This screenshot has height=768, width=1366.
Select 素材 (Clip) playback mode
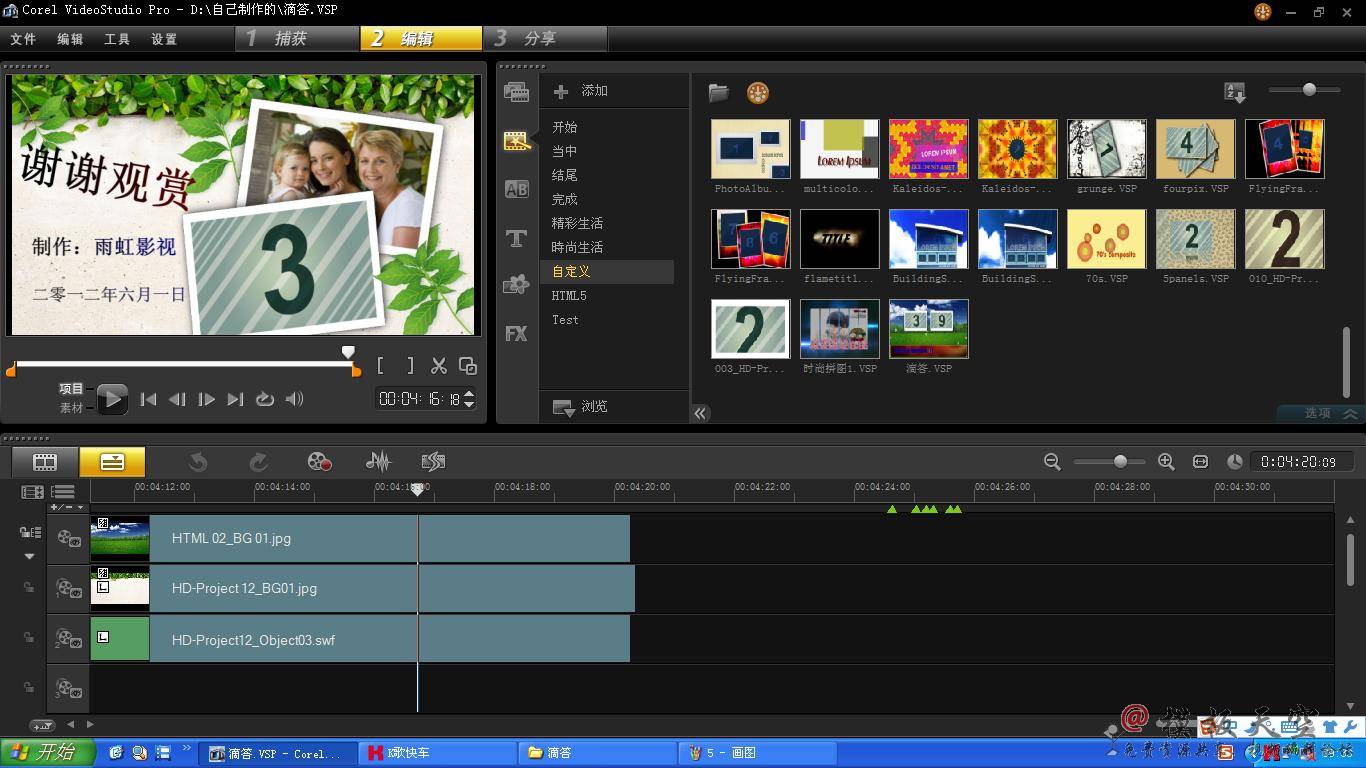click(71, 408)
